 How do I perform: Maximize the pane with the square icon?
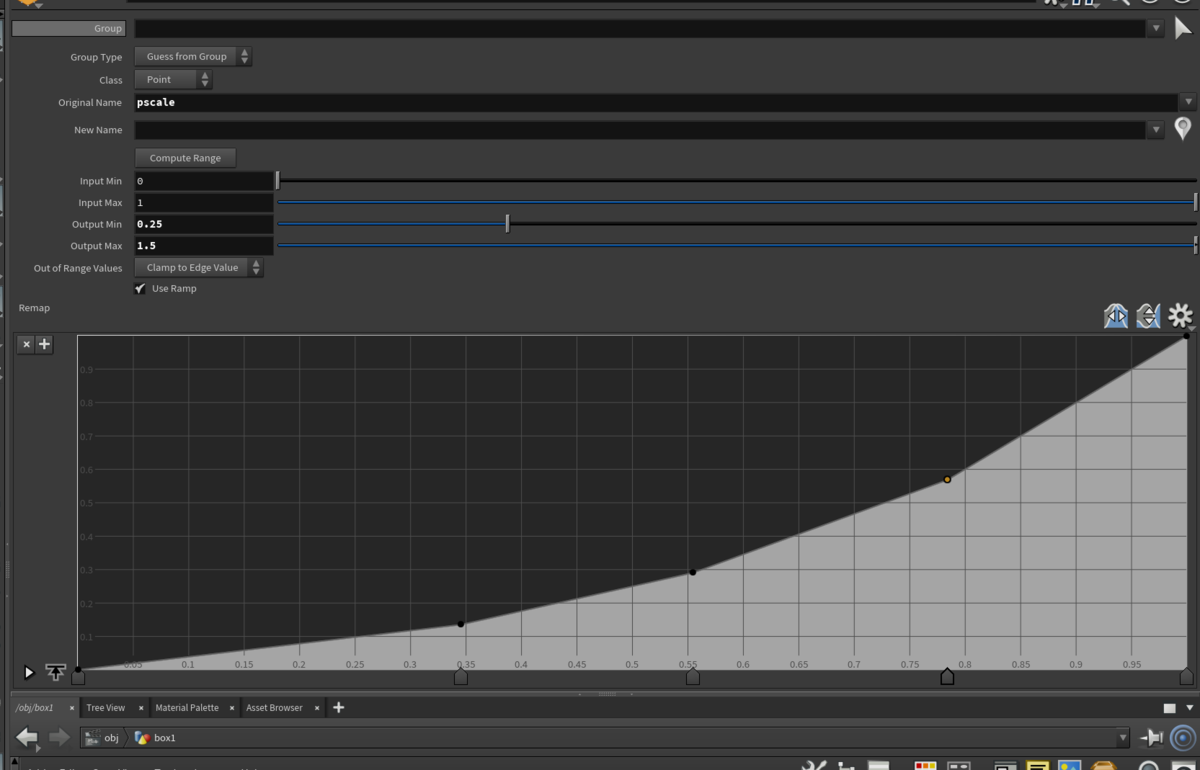(1170, 708)
